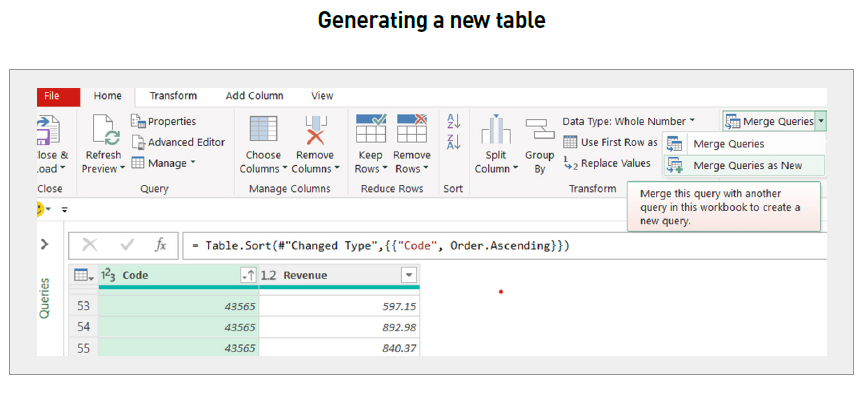The image size is (868, 406).
Task: Select Merge Queries from the dropdown menu
Action: click(743, 144)
